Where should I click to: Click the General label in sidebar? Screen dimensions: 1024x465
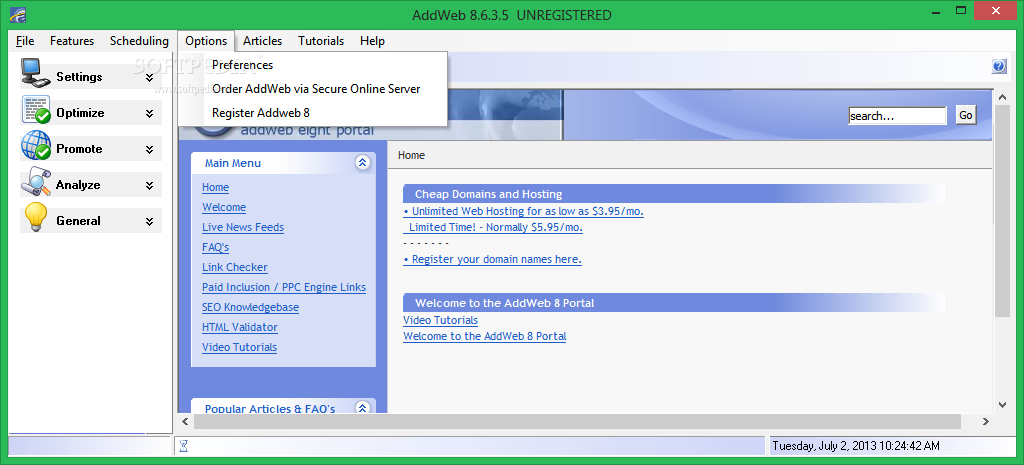(78, 221)
